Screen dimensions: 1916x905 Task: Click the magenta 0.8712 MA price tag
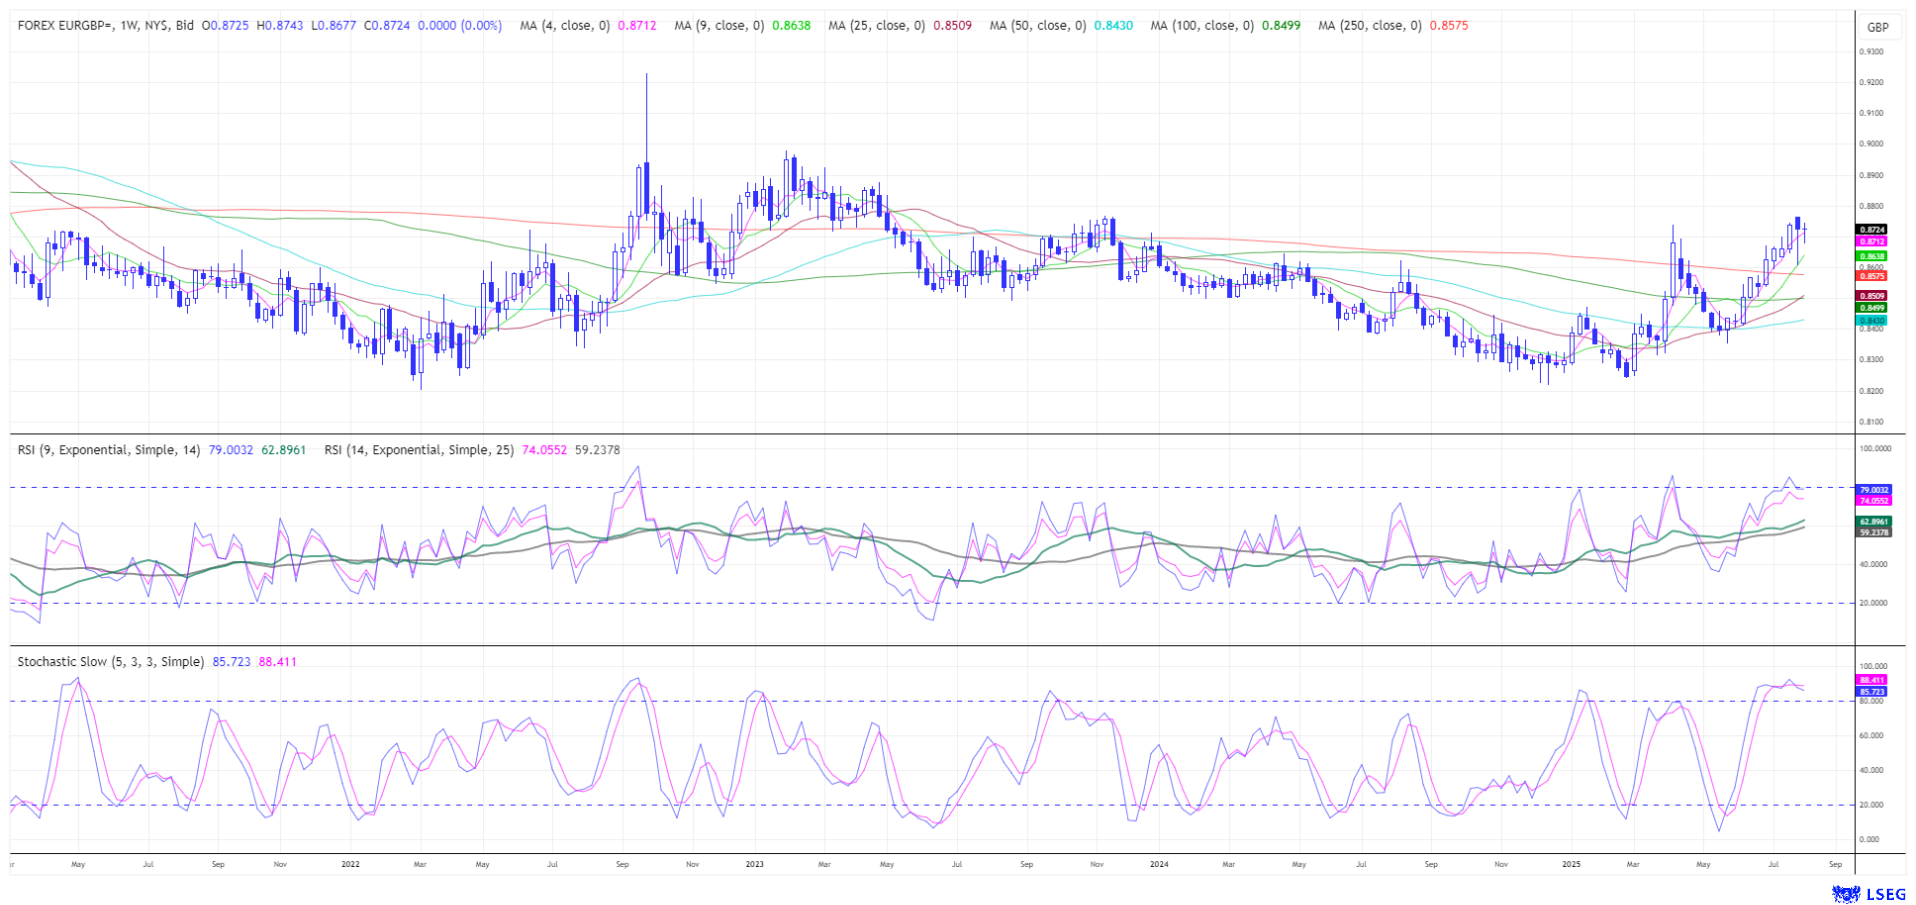1872,242
